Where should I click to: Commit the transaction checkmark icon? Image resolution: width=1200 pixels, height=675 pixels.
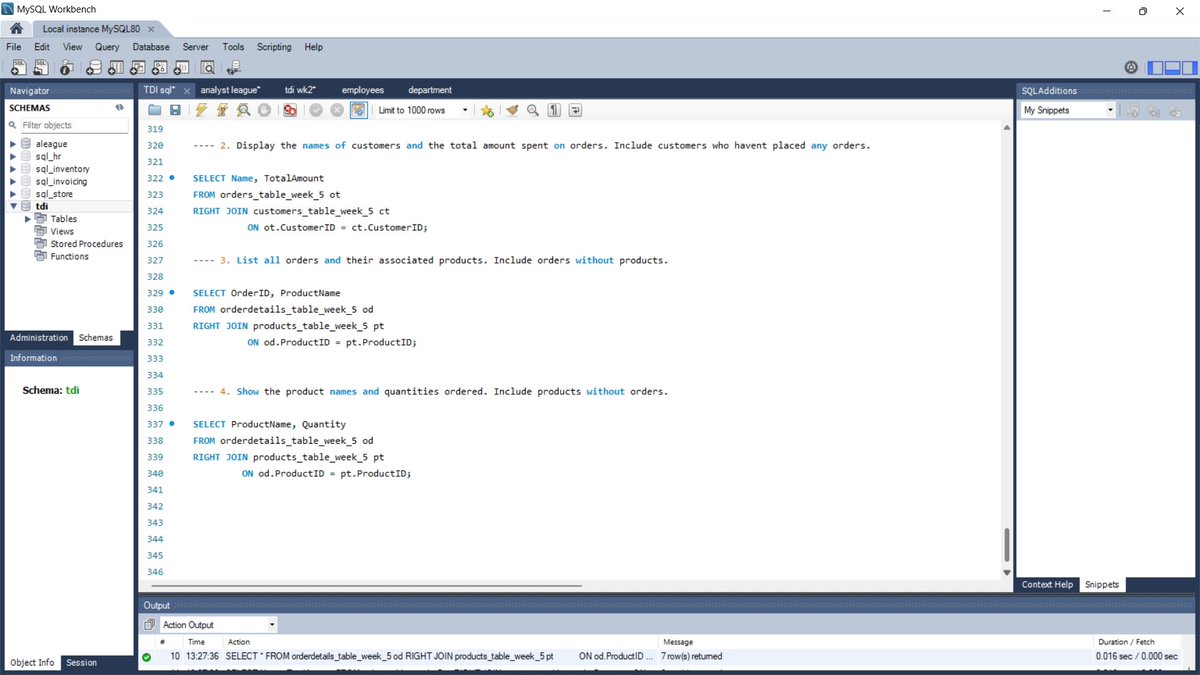[316, 110]
